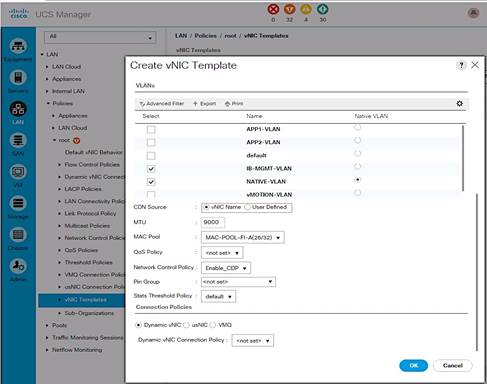This screenshot has width=487, height=384.
Task: Select vNIC Name CDN source
Action: pos(206,207)
